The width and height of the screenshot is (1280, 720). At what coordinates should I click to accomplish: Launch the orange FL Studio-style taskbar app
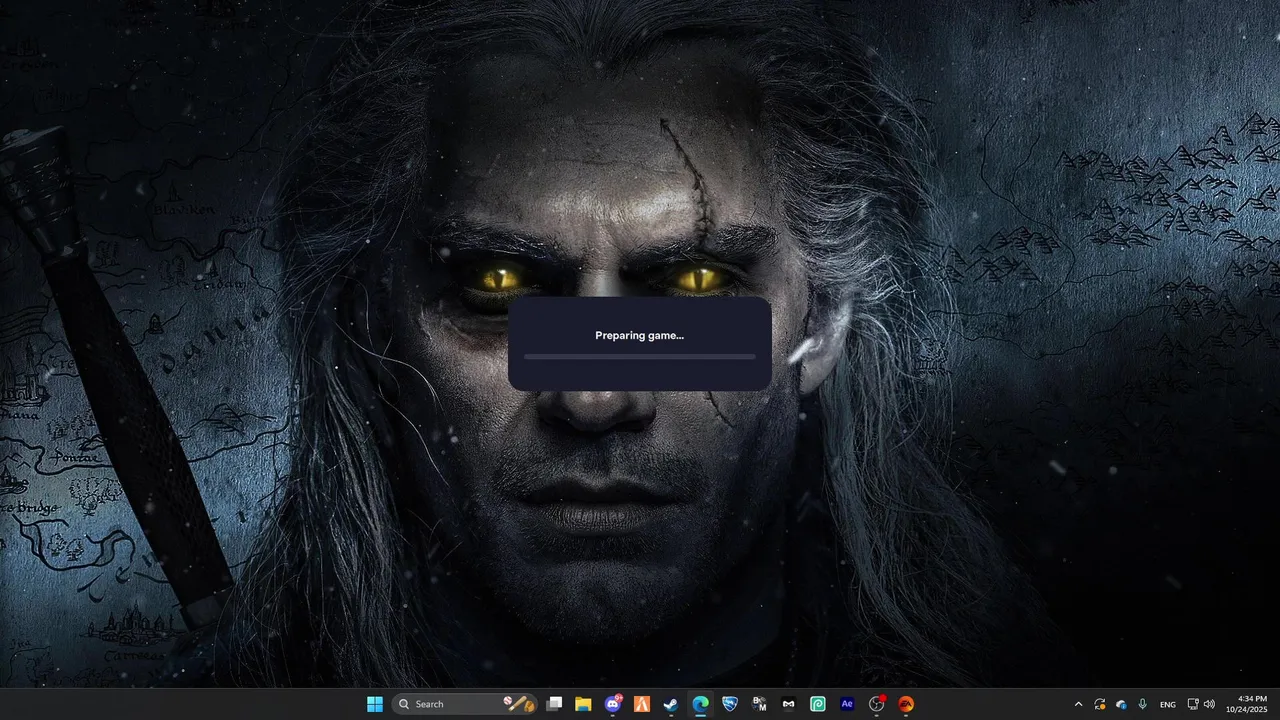(642, 704)
